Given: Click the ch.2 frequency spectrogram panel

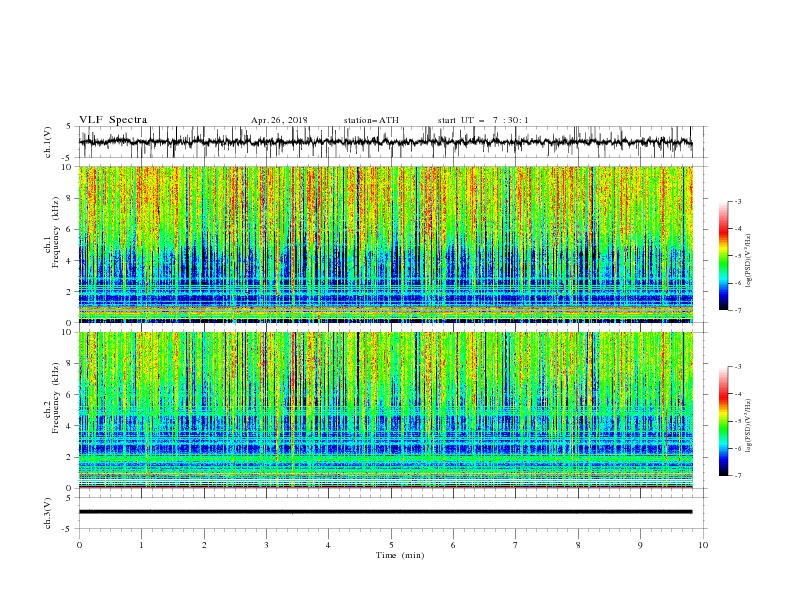Looking at the screenshot, I should [386, 410].
